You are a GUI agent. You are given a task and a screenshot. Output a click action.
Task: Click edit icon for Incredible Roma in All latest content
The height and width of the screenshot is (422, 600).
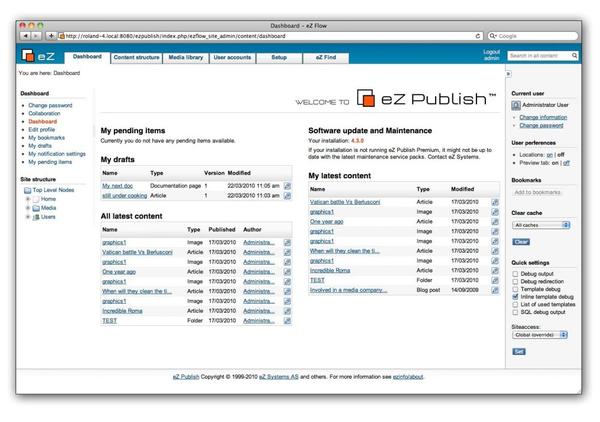coord(287,311)
